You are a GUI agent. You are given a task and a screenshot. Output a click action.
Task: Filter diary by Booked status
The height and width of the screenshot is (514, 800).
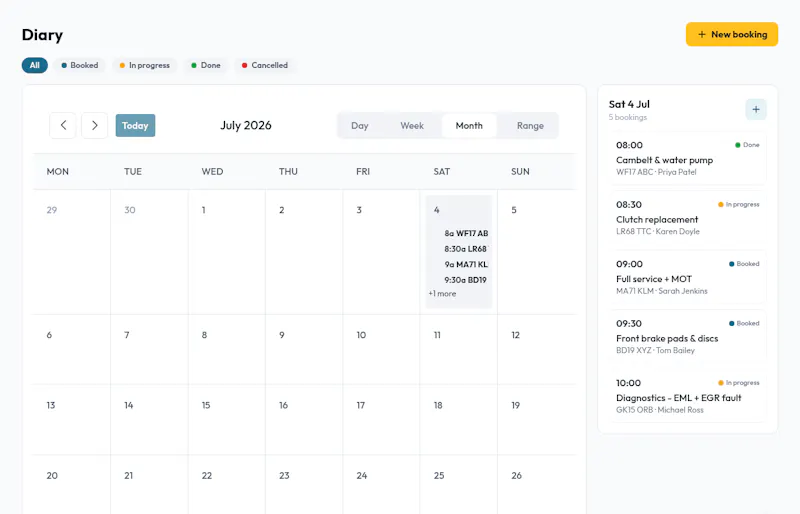(x=80, y=65)
